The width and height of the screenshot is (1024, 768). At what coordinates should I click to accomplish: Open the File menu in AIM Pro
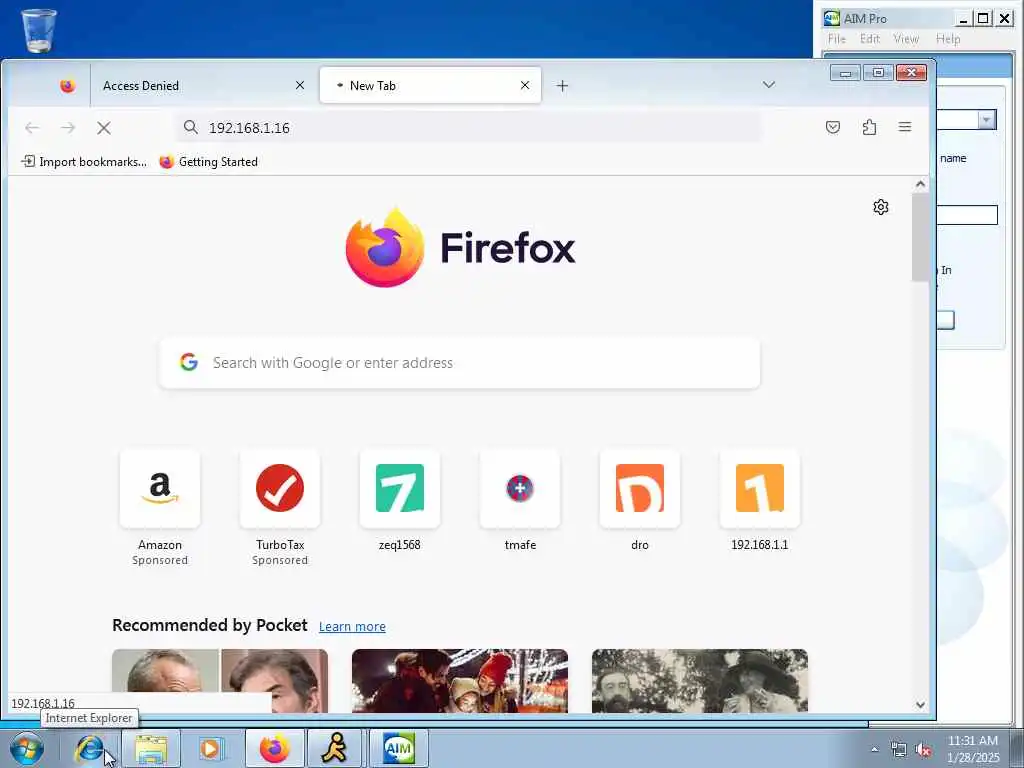837,39
